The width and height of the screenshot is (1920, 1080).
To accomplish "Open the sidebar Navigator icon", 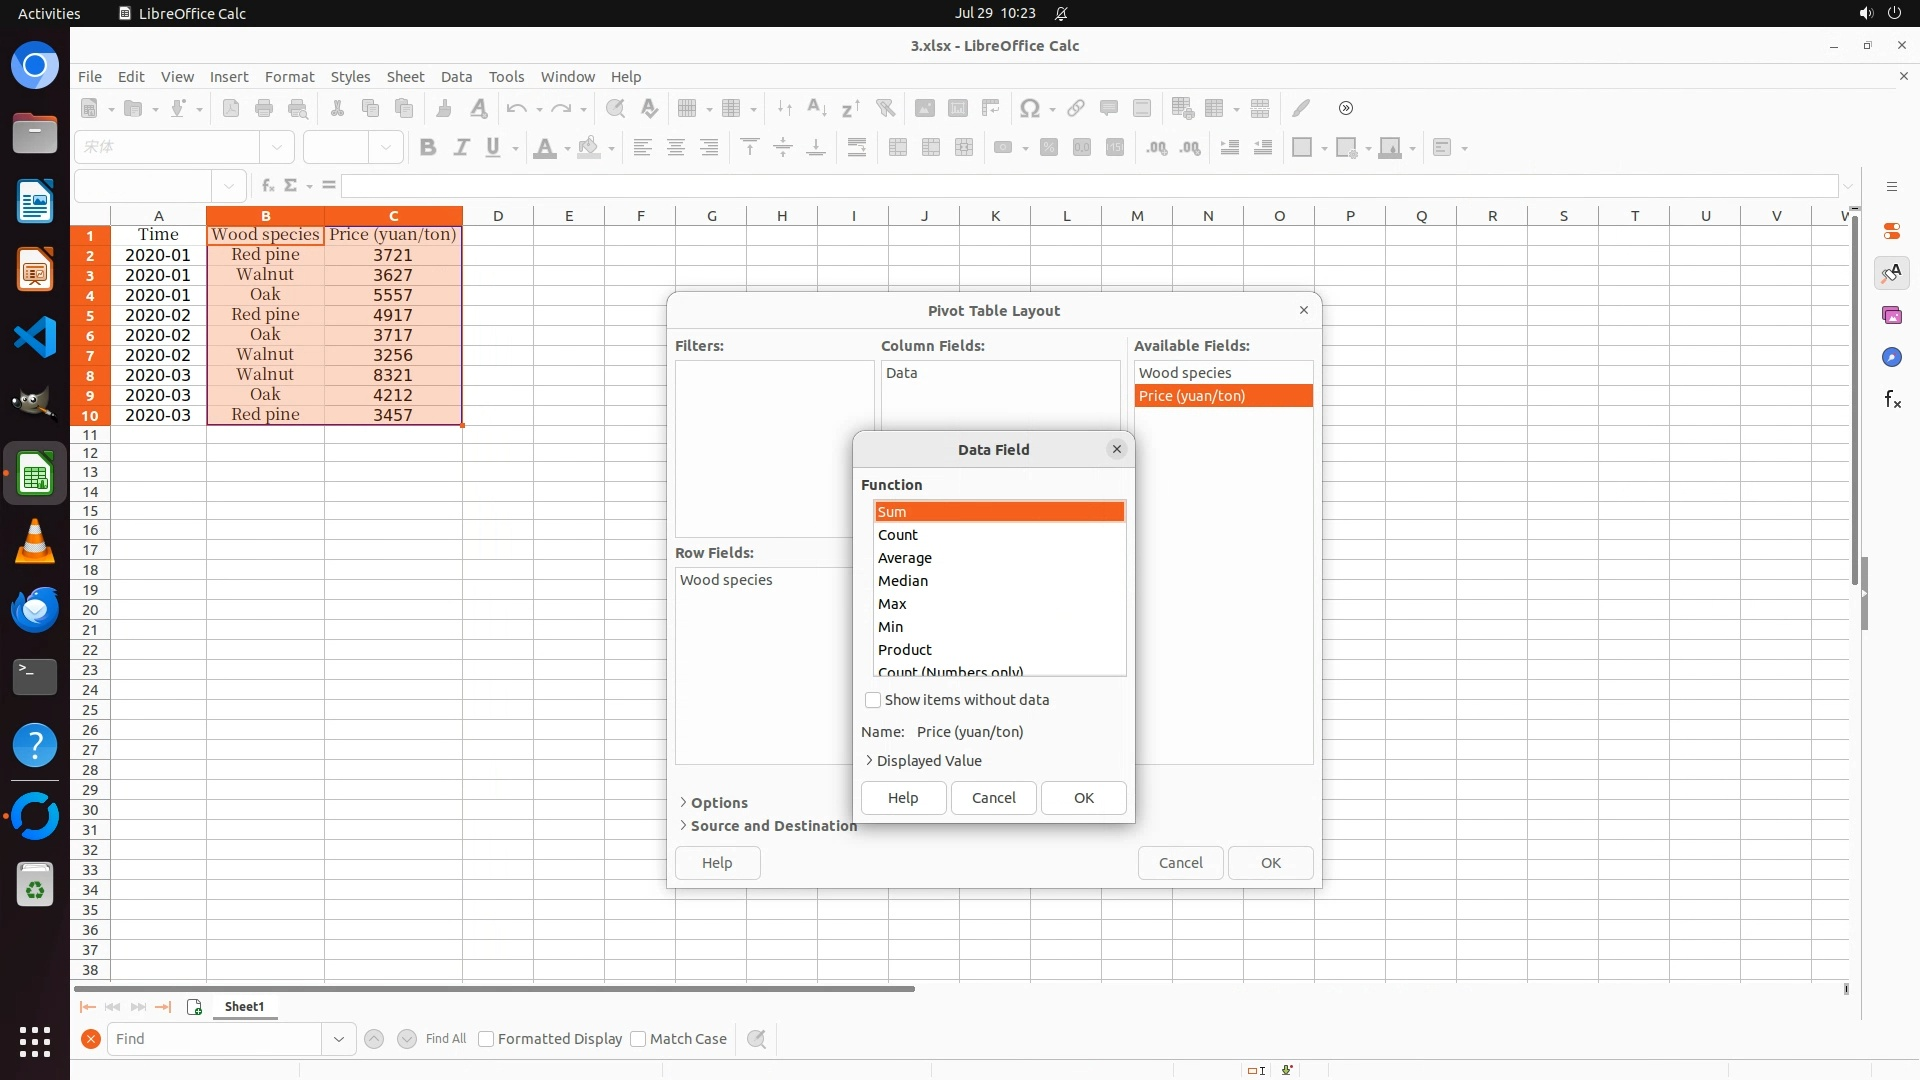I will (1892, 358).
